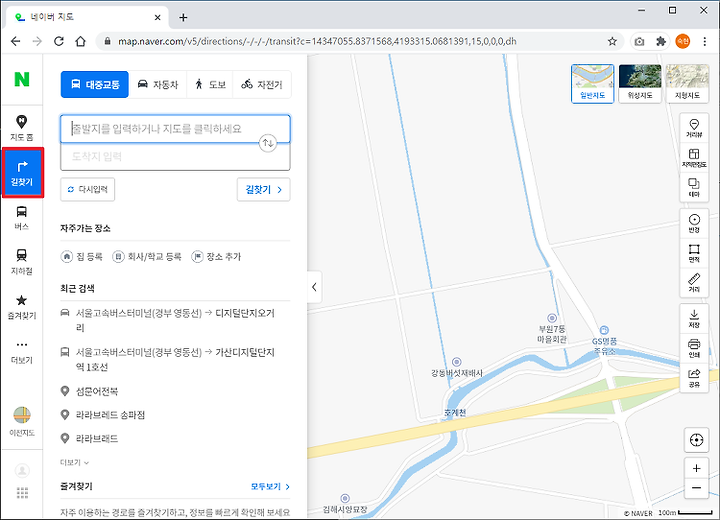Select 면적 area measurement tool

pyautogui.click(x=694, y=253)
